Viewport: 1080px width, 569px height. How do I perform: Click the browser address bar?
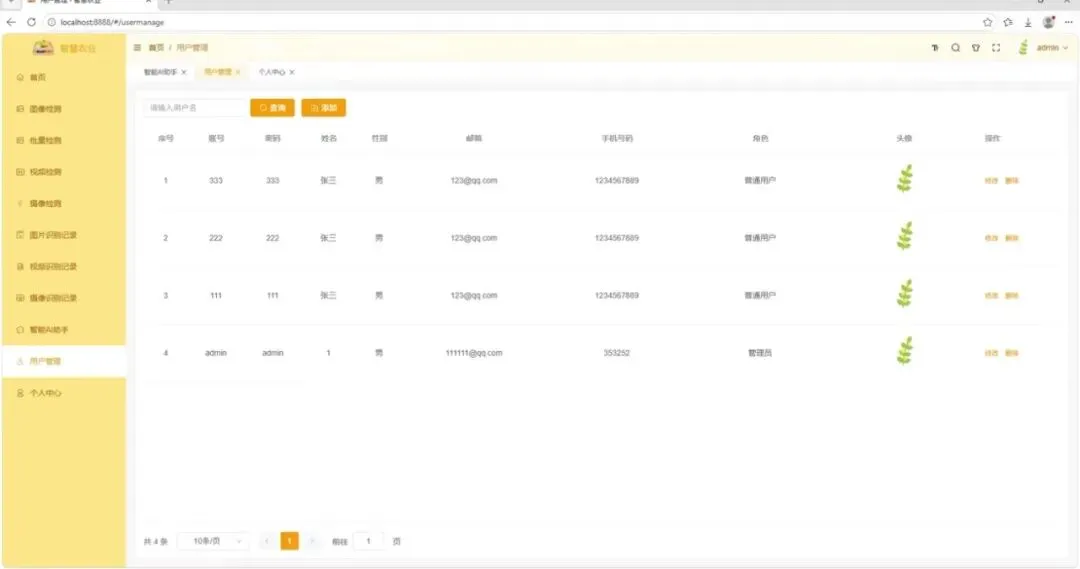tap(510, 22)
